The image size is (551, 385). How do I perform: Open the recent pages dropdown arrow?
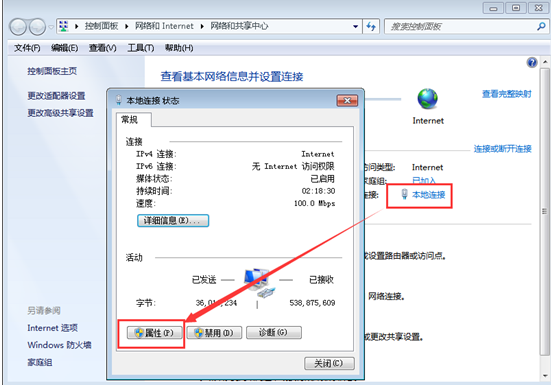pyautogui.click(x=51, y=27)
